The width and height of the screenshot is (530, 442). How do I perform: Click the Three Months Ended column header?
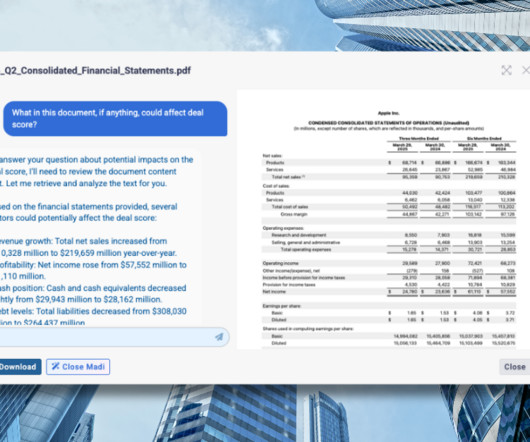tap(419, 139)
